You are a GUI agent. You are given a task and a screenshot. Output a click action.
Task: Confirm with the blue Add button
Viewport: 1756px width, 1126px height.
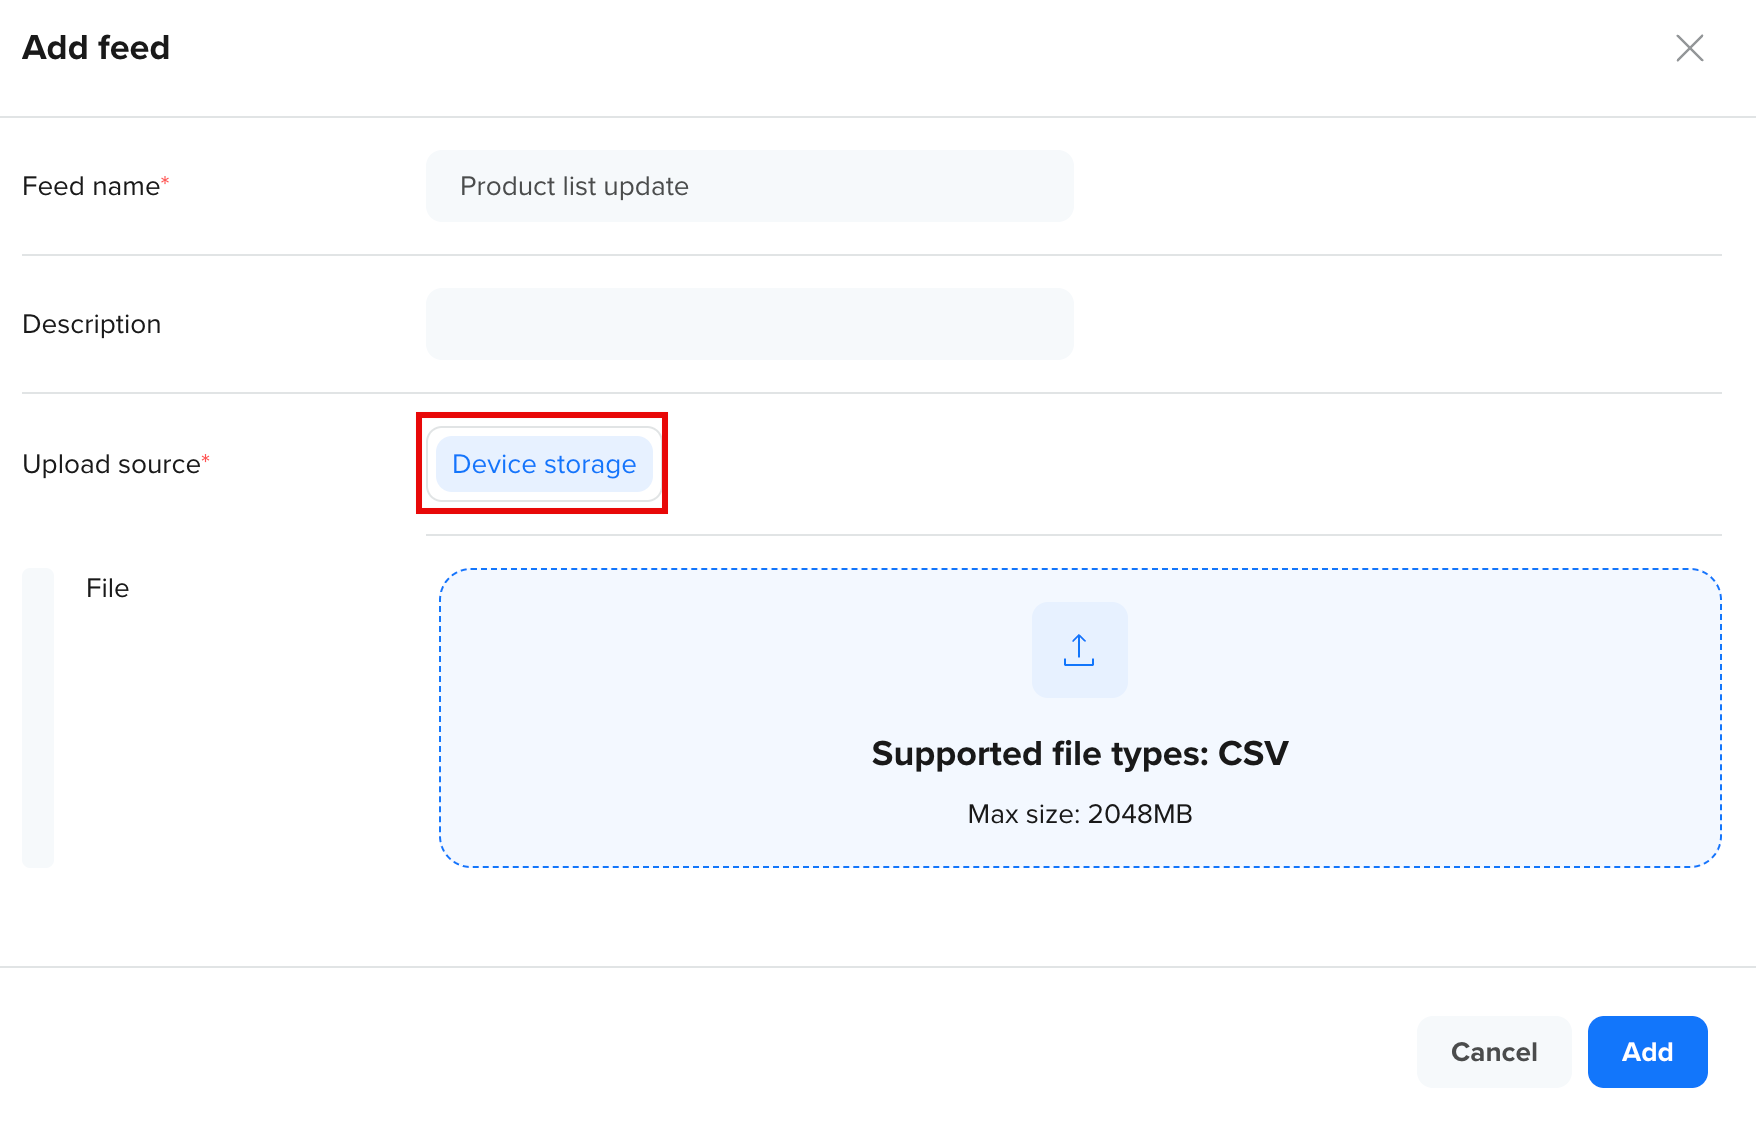point(1647,1052)
